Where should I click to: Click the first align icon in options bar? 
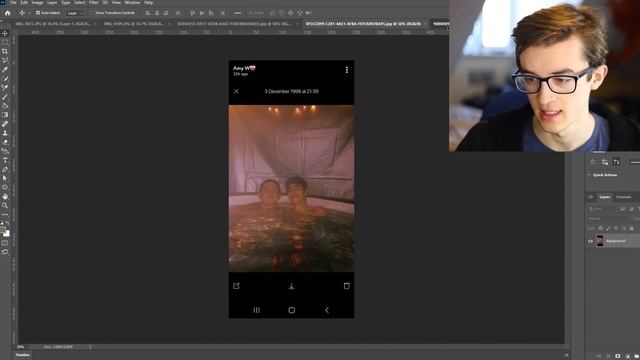point(148,13)
